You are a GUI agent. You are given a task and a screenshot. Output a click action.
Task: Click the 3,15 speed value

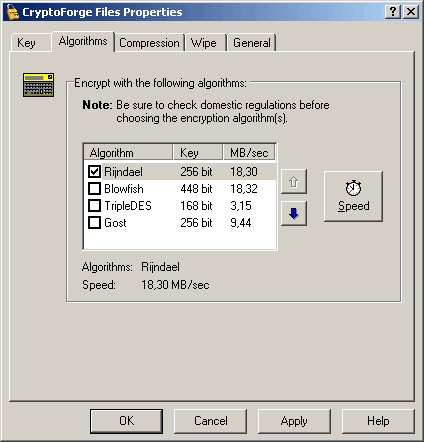241,206
